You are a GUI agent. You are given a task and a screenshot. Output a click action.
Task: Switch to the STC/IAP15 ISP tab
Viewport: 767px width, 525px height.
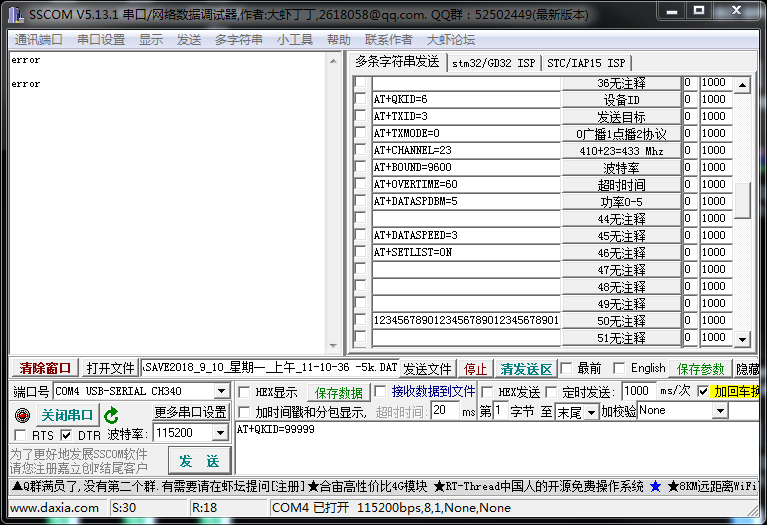pos(586,63)
